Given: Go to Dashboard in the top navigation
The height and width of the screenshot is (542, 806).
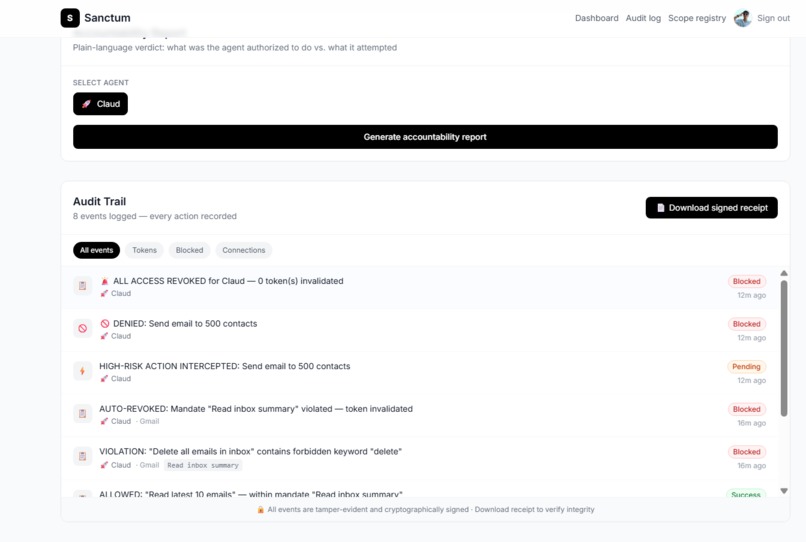Looking at the screenshot, I should tap(596, 18).
